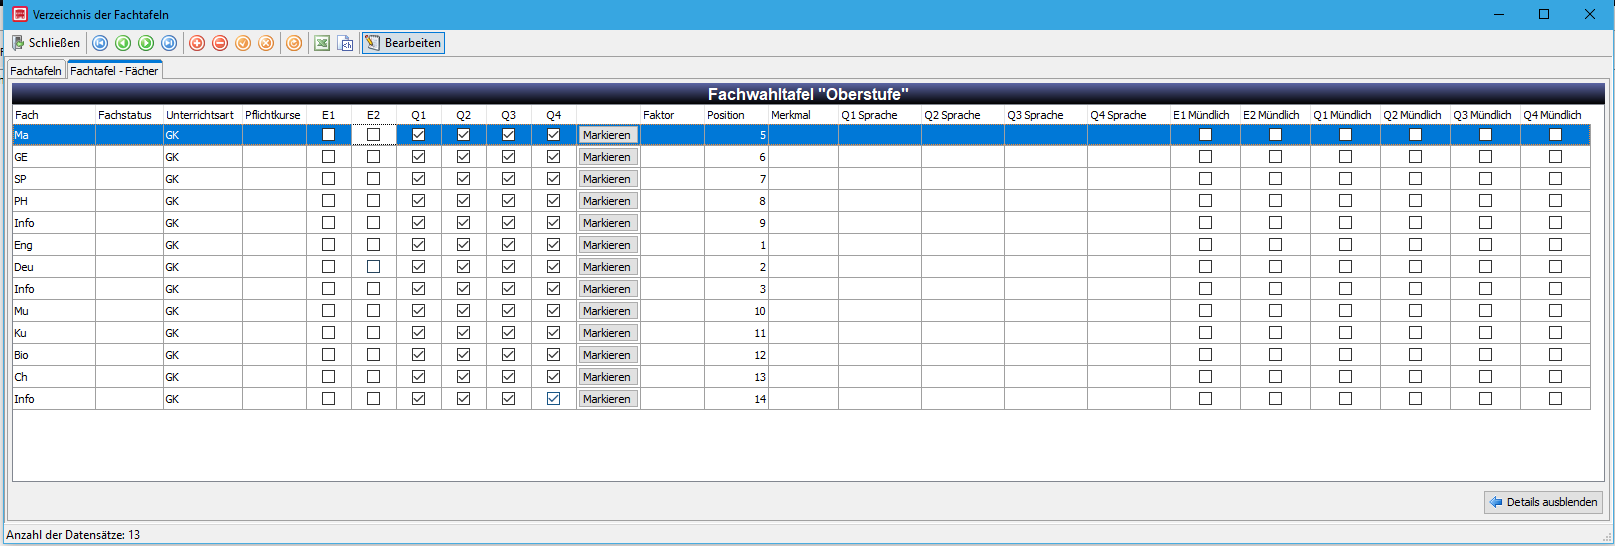Viewport: 1615px width, 546px height.
Task: Click Details ausblenden button
Action: pyautogui.click(x=1543, y=502)
